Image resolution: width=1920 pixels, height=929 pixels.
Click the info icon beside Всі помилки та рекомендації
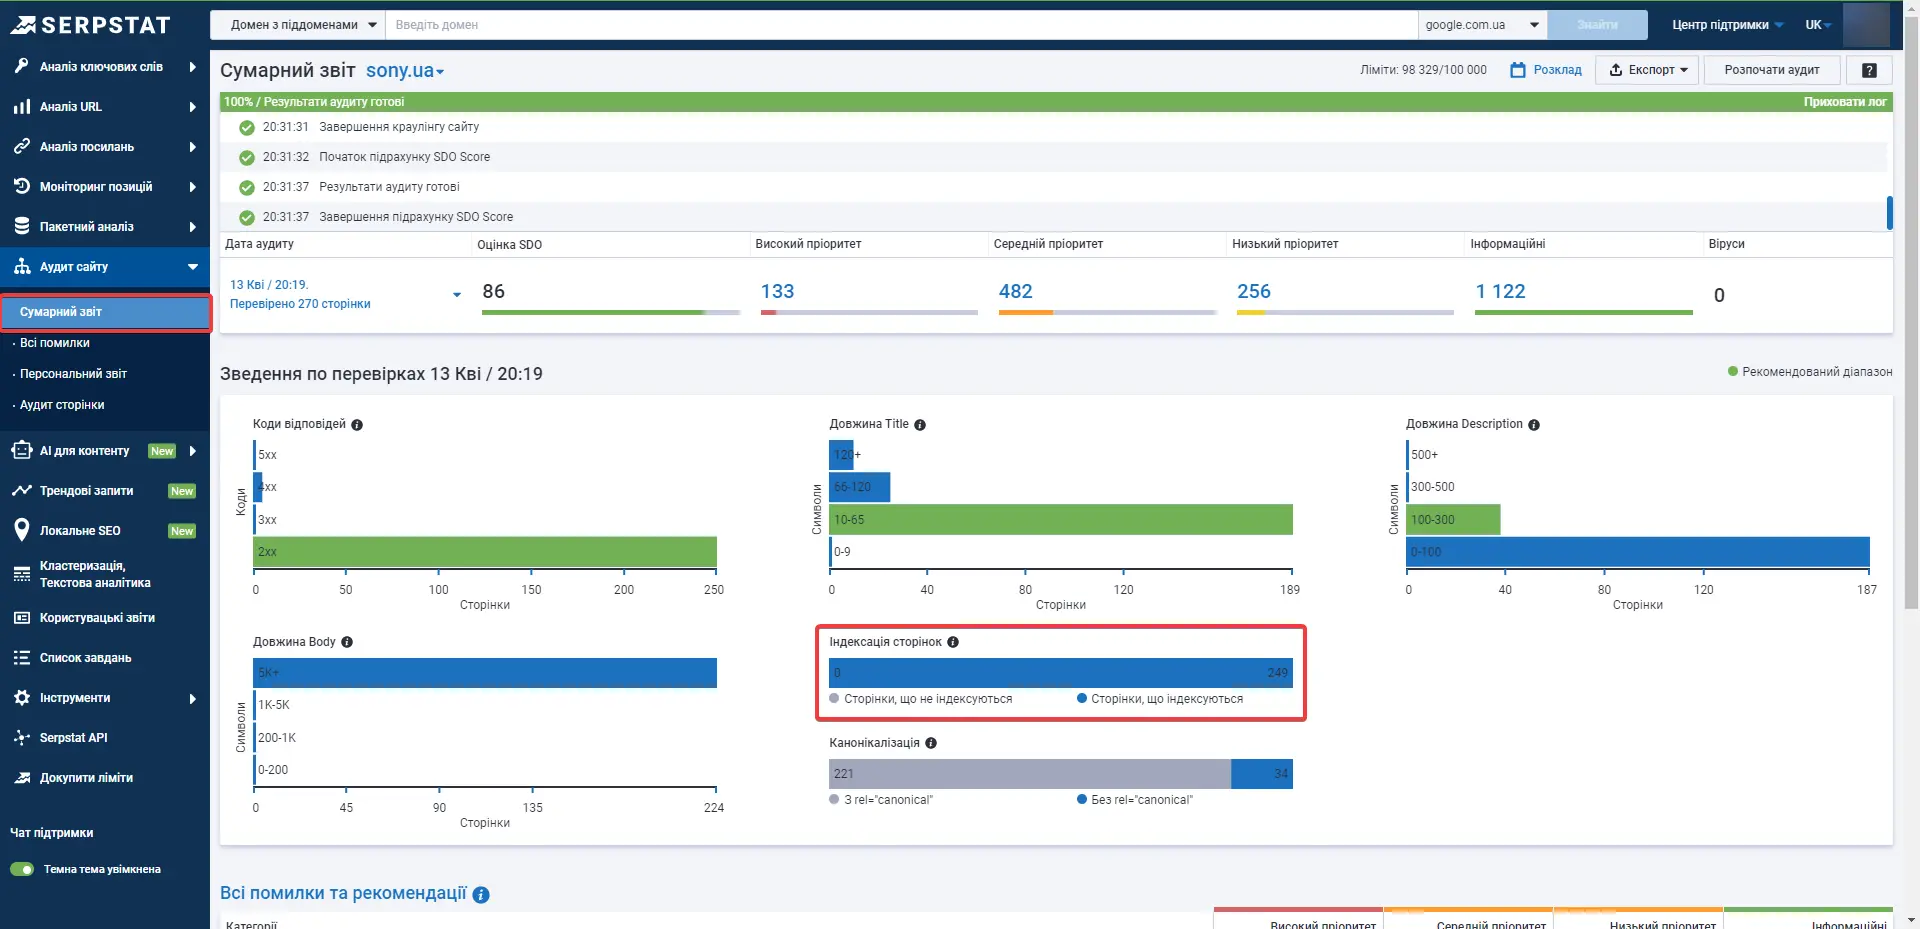(x=481, y=895)
